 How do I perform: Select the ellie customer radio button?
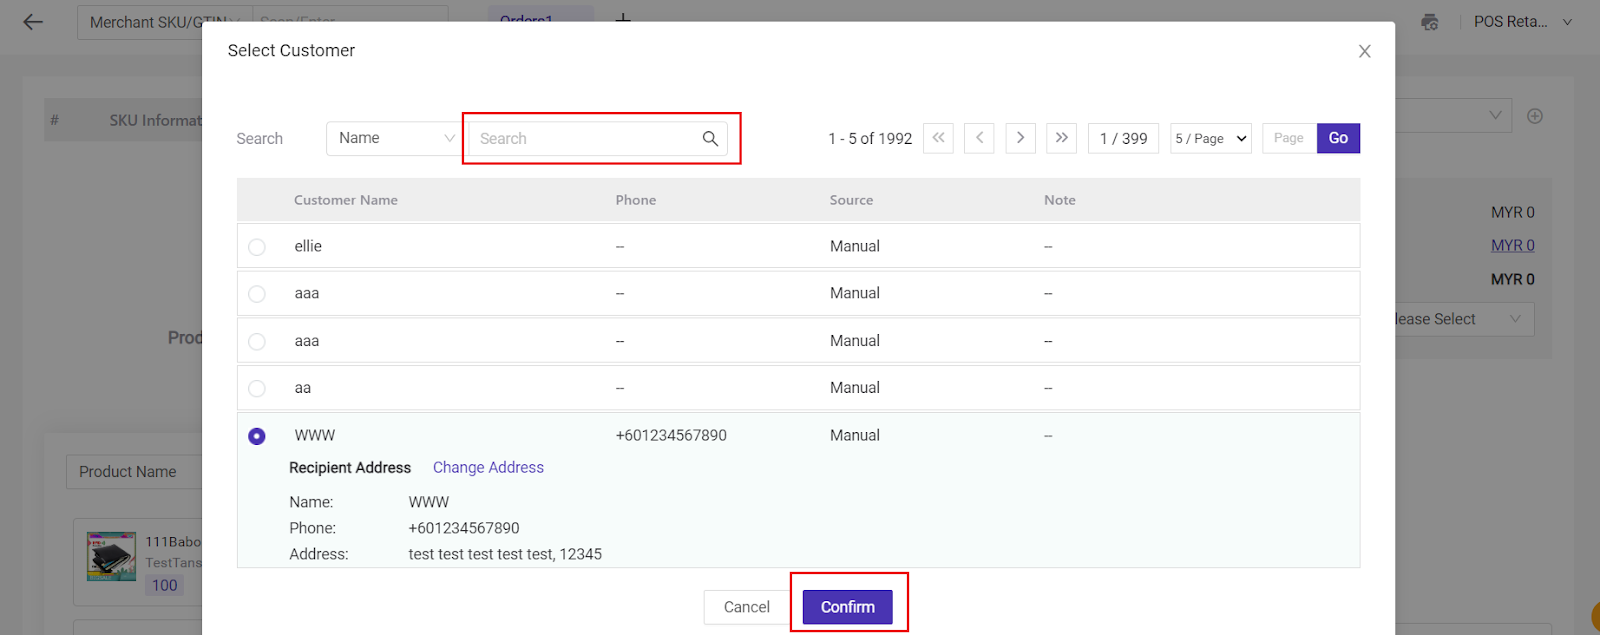[x=257, y=247]
